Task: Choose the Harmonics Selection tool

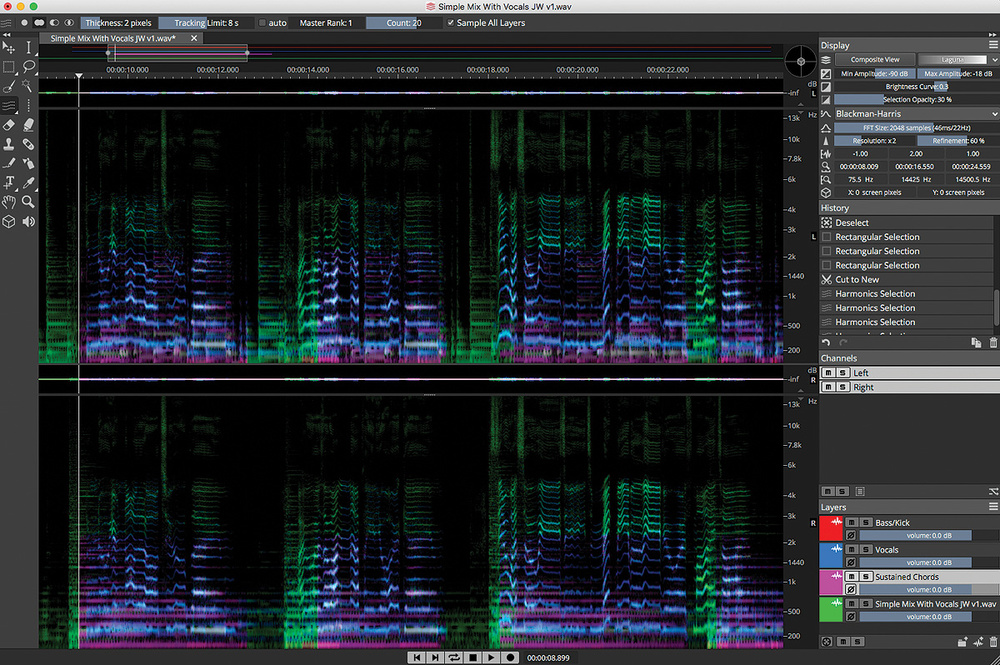Action: pos(9,106)
